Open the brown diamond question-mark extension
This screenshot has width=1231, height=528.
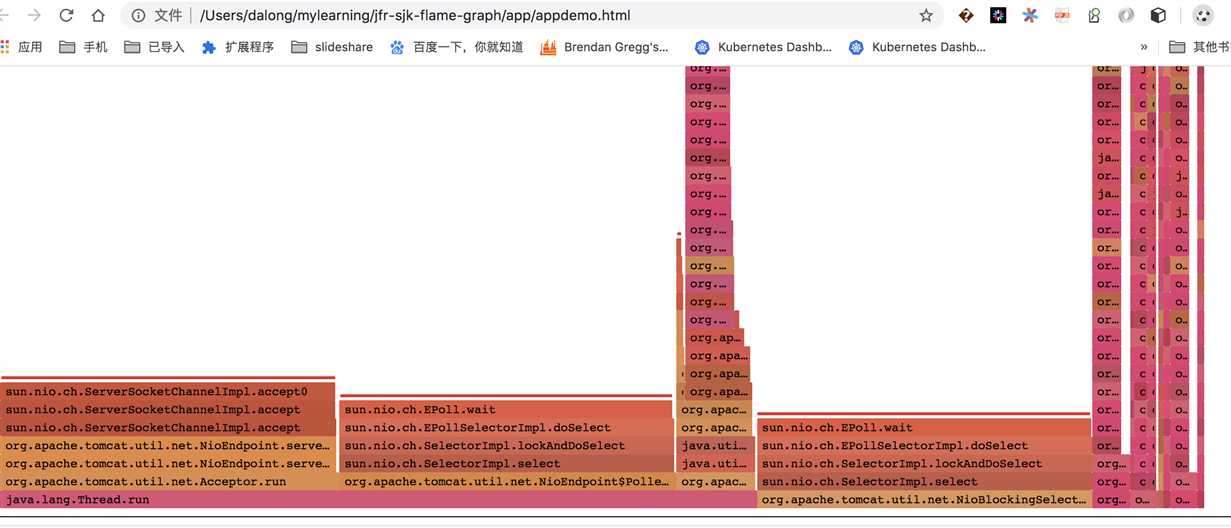[x=966, y=16]
